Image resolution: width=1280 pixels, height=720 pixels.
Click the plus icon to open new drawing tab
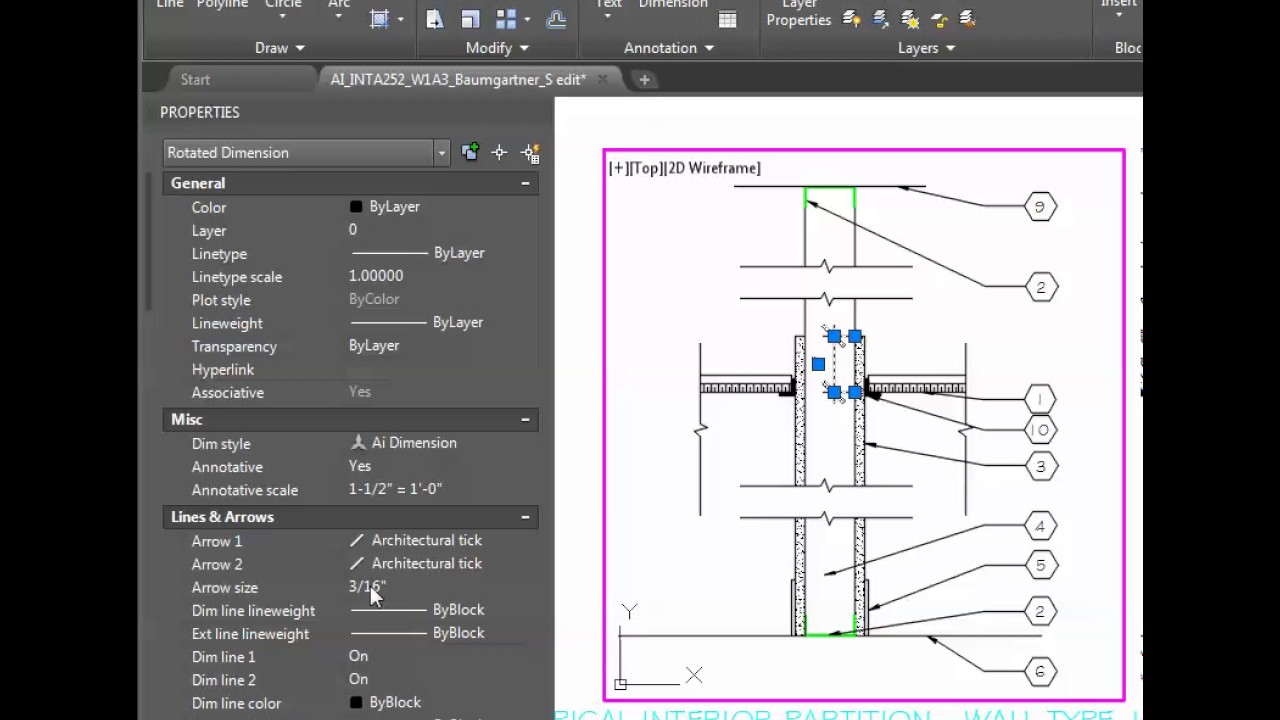(644, 80)
